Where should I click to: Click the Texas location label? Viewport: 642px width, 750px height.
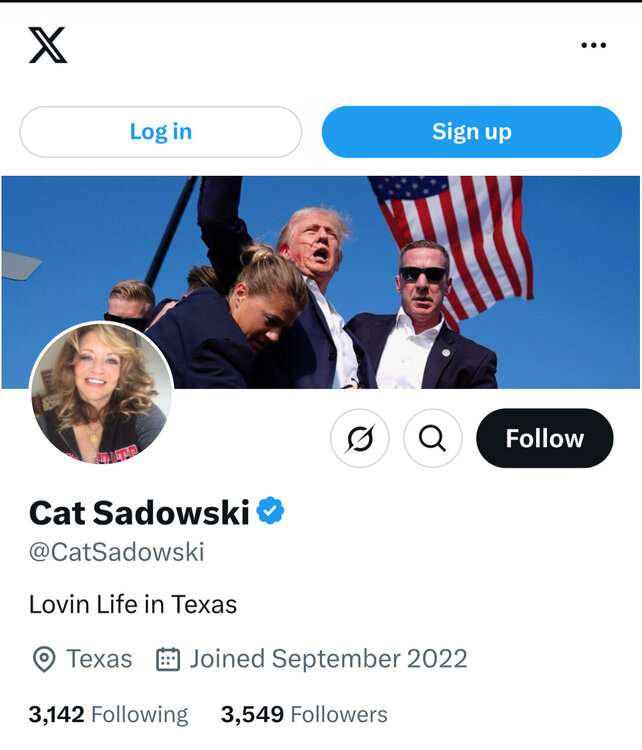click(x=99, y=659)
